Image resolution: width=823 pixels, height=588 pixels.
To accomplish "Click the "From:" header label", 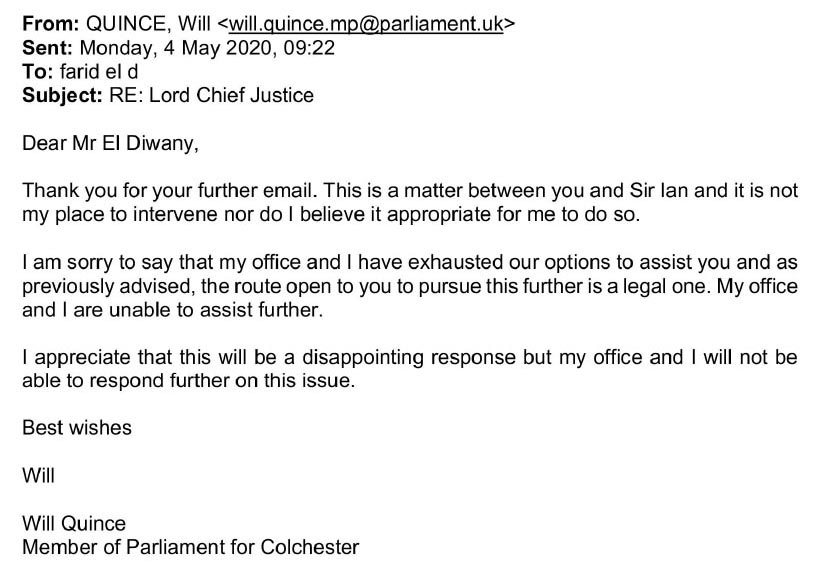I will tap(50, 24).
